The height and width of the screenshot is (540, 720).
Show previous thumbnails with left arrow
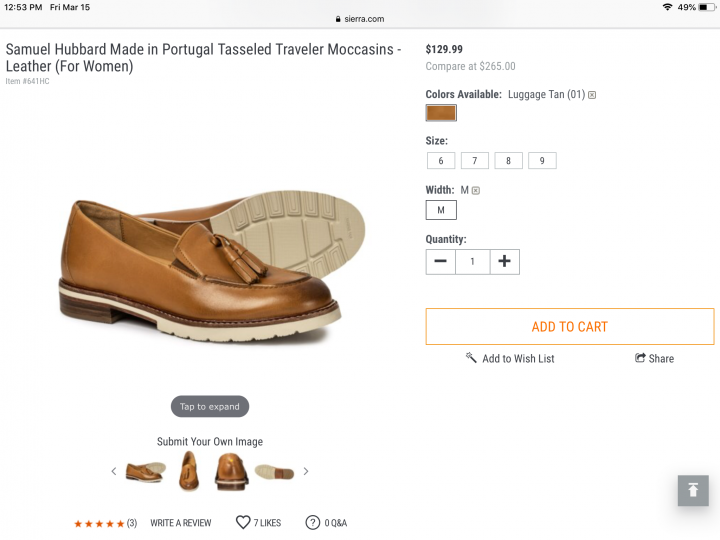click(x=114, y=471)
